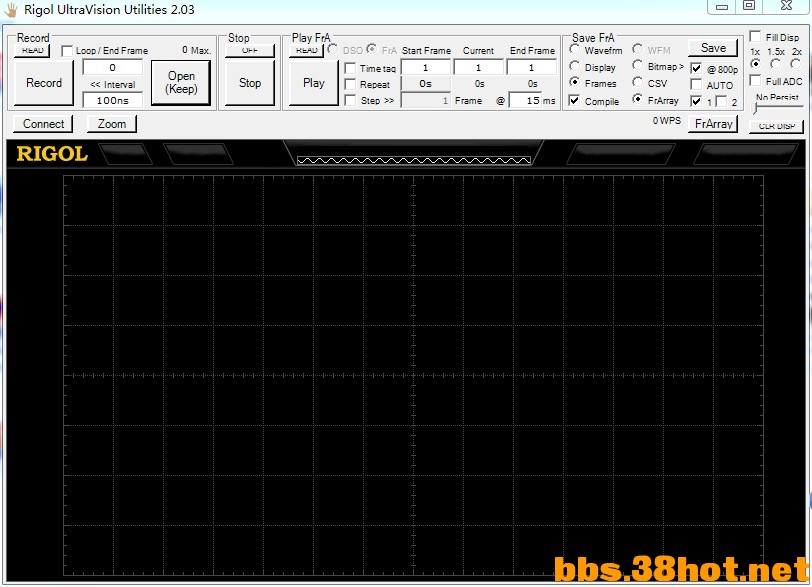Tick the Time tag checkbox

coord(350,68)
